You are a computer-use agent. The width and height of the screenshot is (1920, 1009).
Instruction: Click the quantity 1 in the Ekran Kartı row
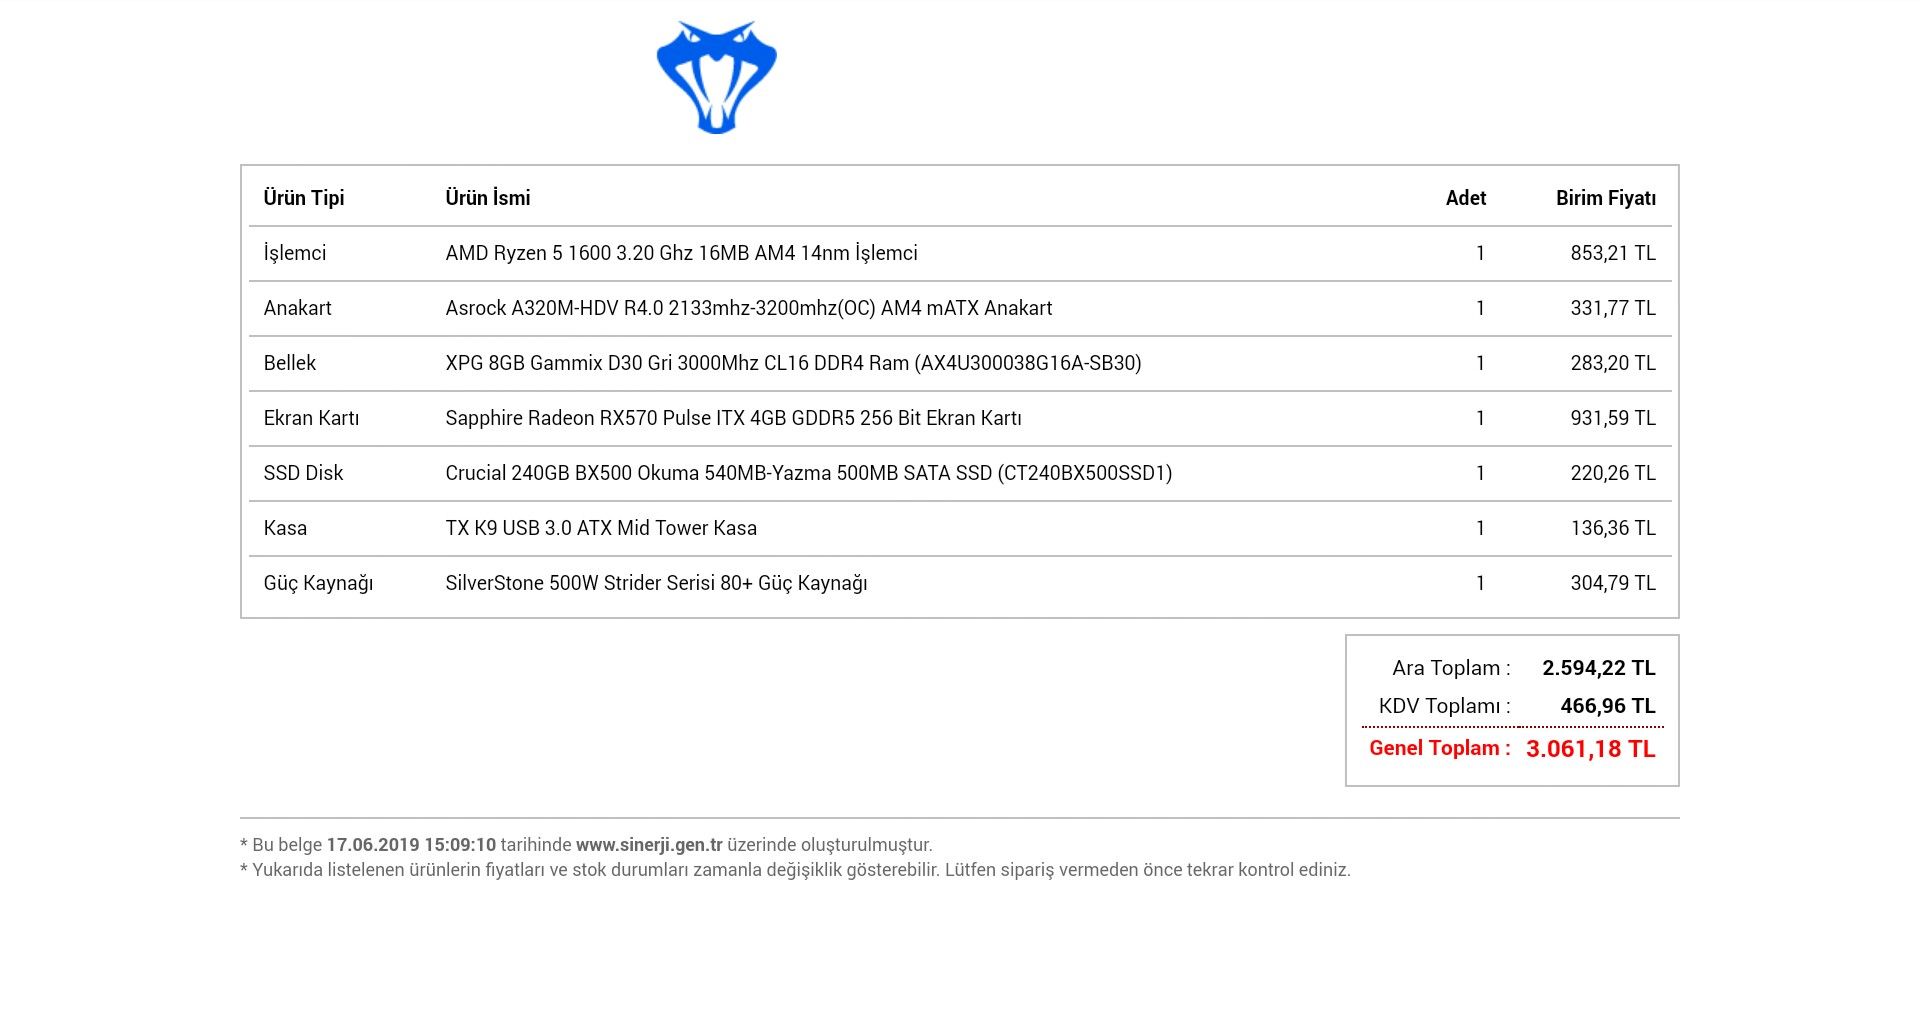click(1480, 418)
